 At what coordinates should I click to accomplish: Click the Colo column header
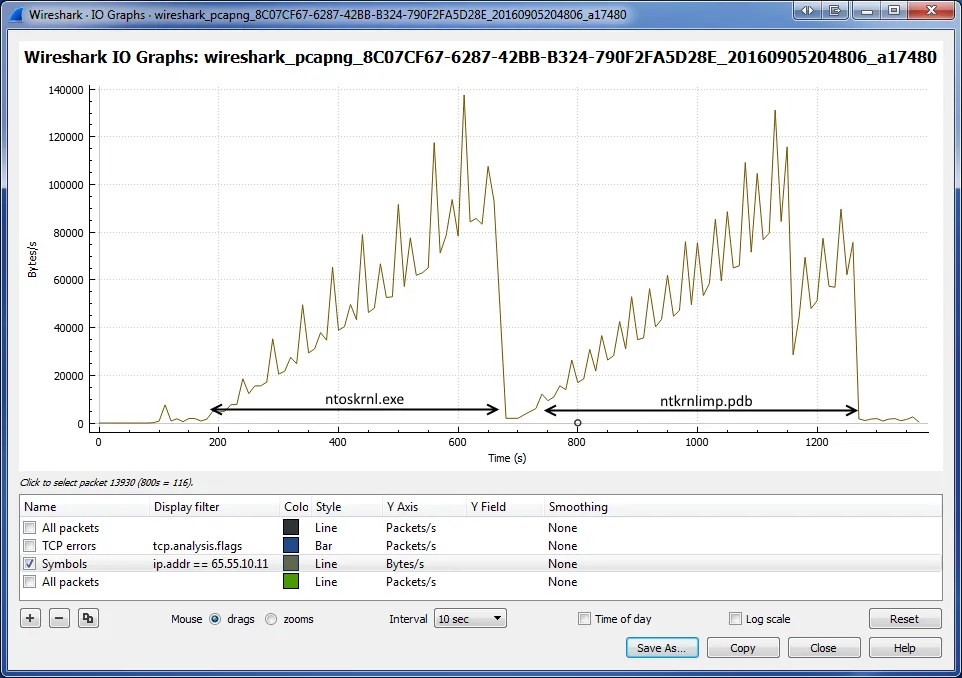(296, 507)
